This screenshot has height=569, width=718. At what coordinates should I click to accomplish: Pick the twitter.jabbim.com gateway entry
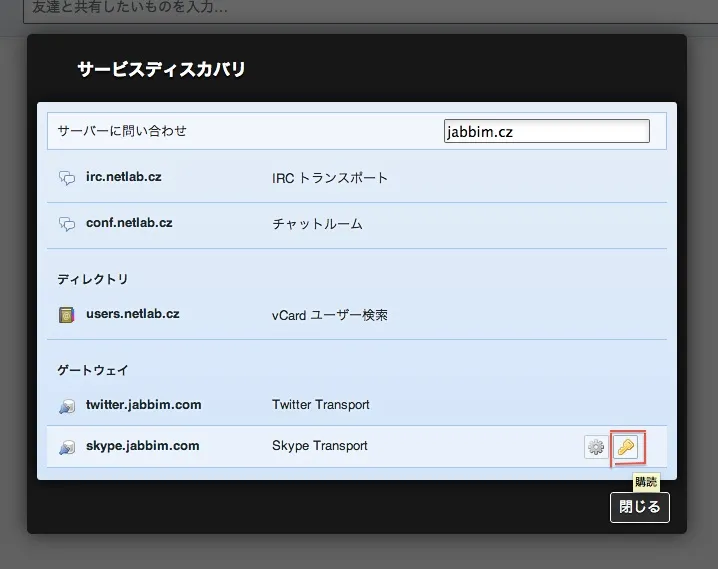point(143,405)
